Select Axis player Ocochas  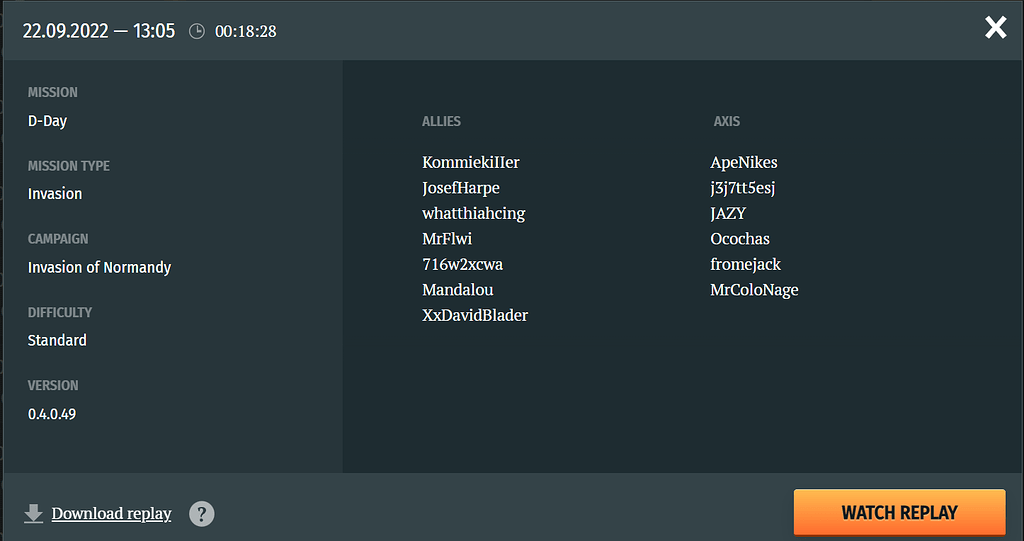(740, 239)
